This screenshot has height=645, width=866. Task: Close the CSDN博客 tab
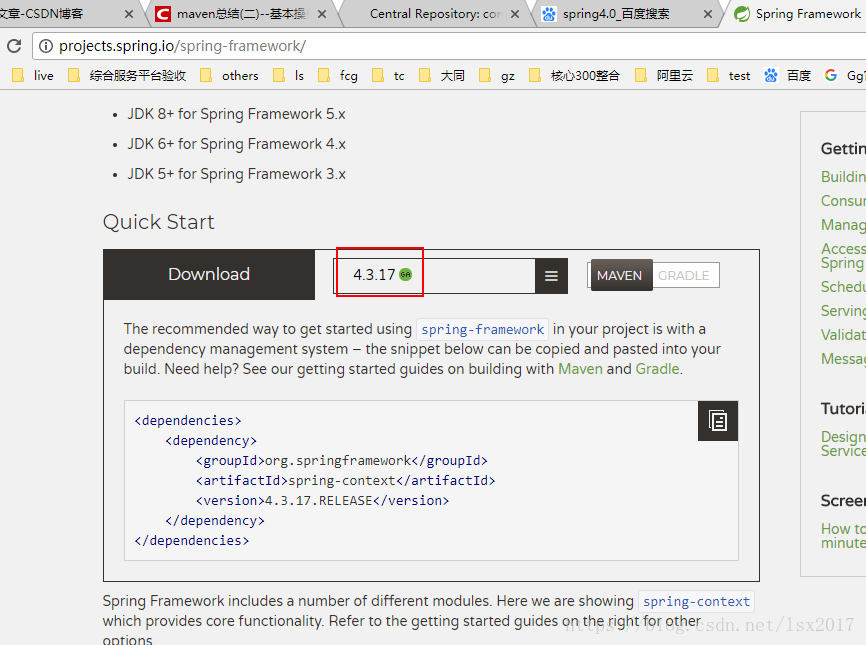[x=129, y=14]
